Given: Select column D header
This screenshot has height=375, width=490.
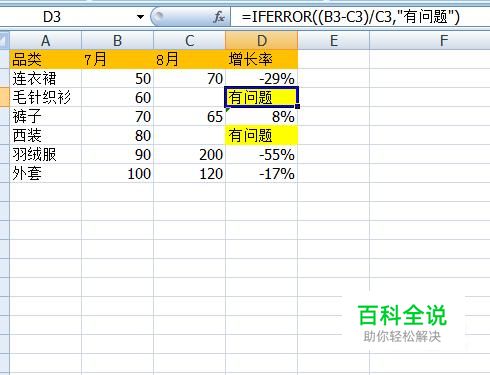Looking at the screenshot, I should click(x=262, y=41).
